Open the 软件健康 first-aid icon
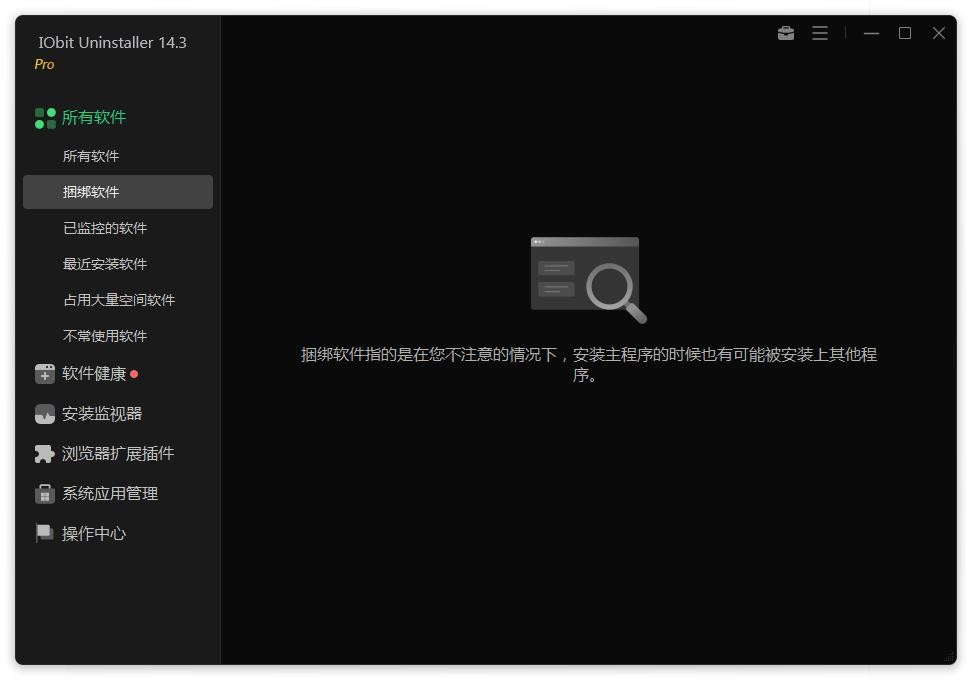The height and width of the screenshot is (680, 972). 45,374
